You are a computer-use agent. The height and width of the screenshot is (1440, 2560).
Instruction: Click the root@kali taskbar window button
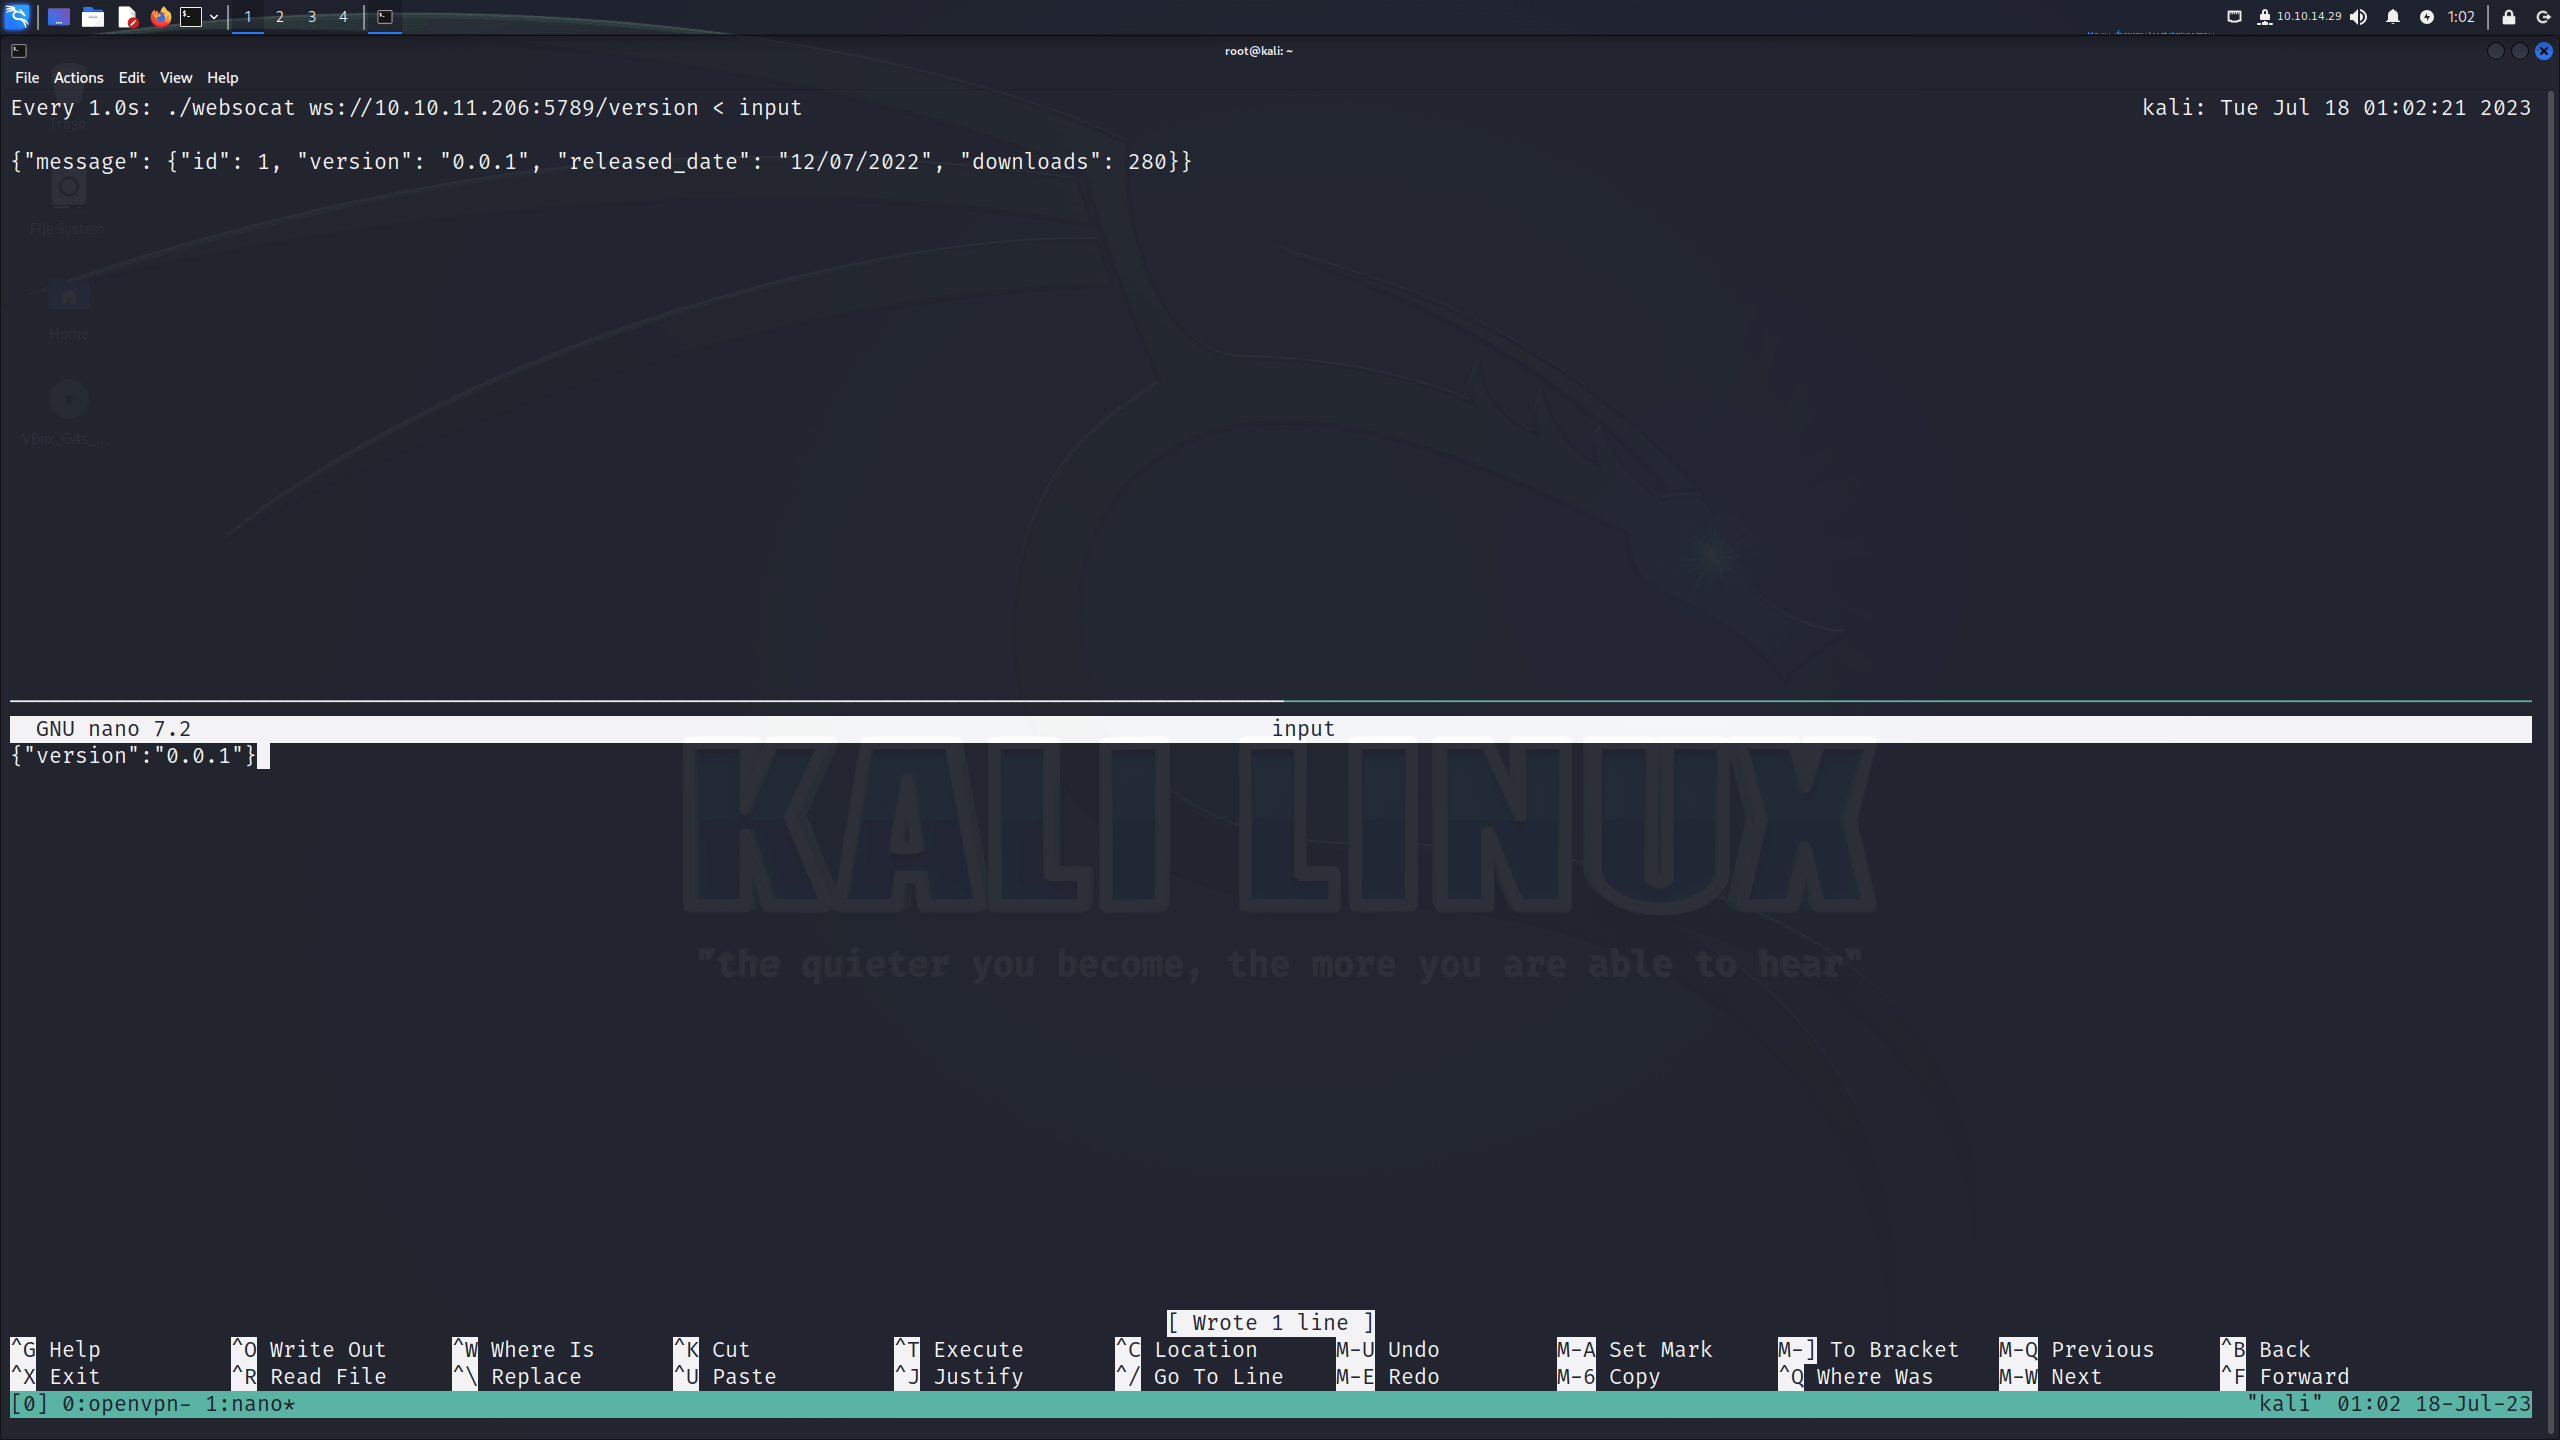point(385,16)
